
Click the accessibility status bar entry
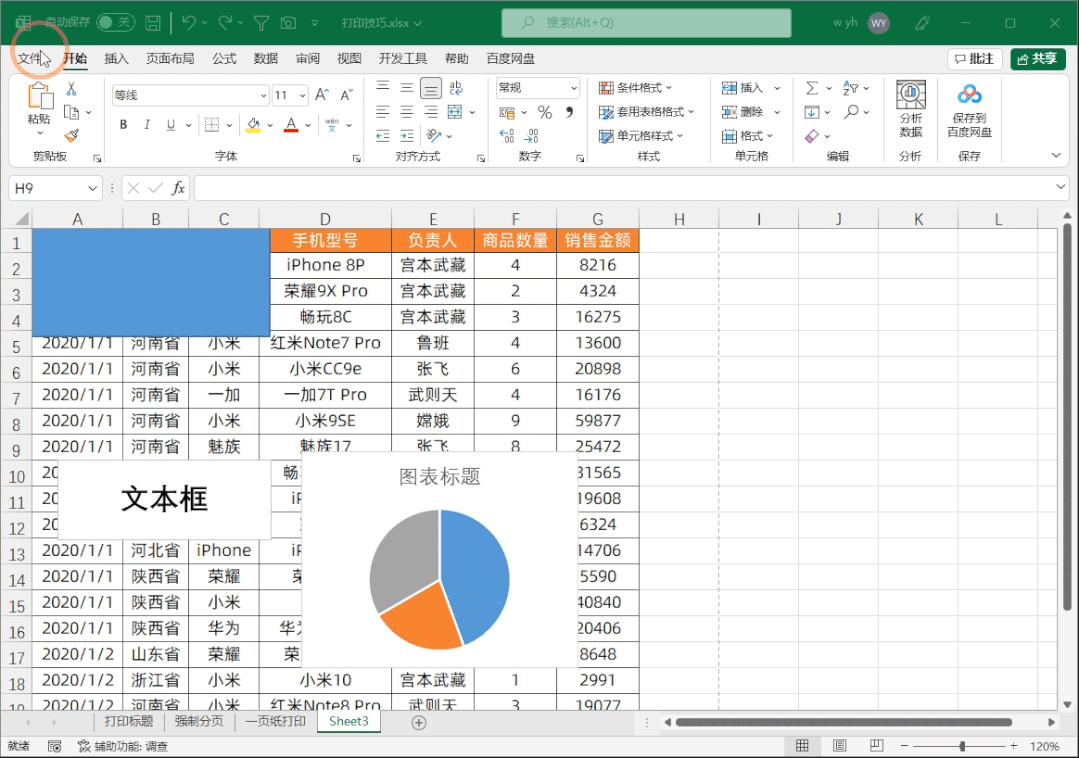[122, 746]
